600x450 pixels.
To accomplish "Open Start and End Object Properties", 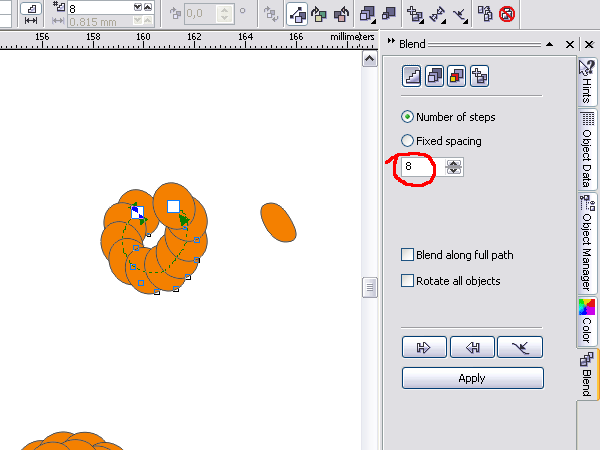I will (437, 15).
